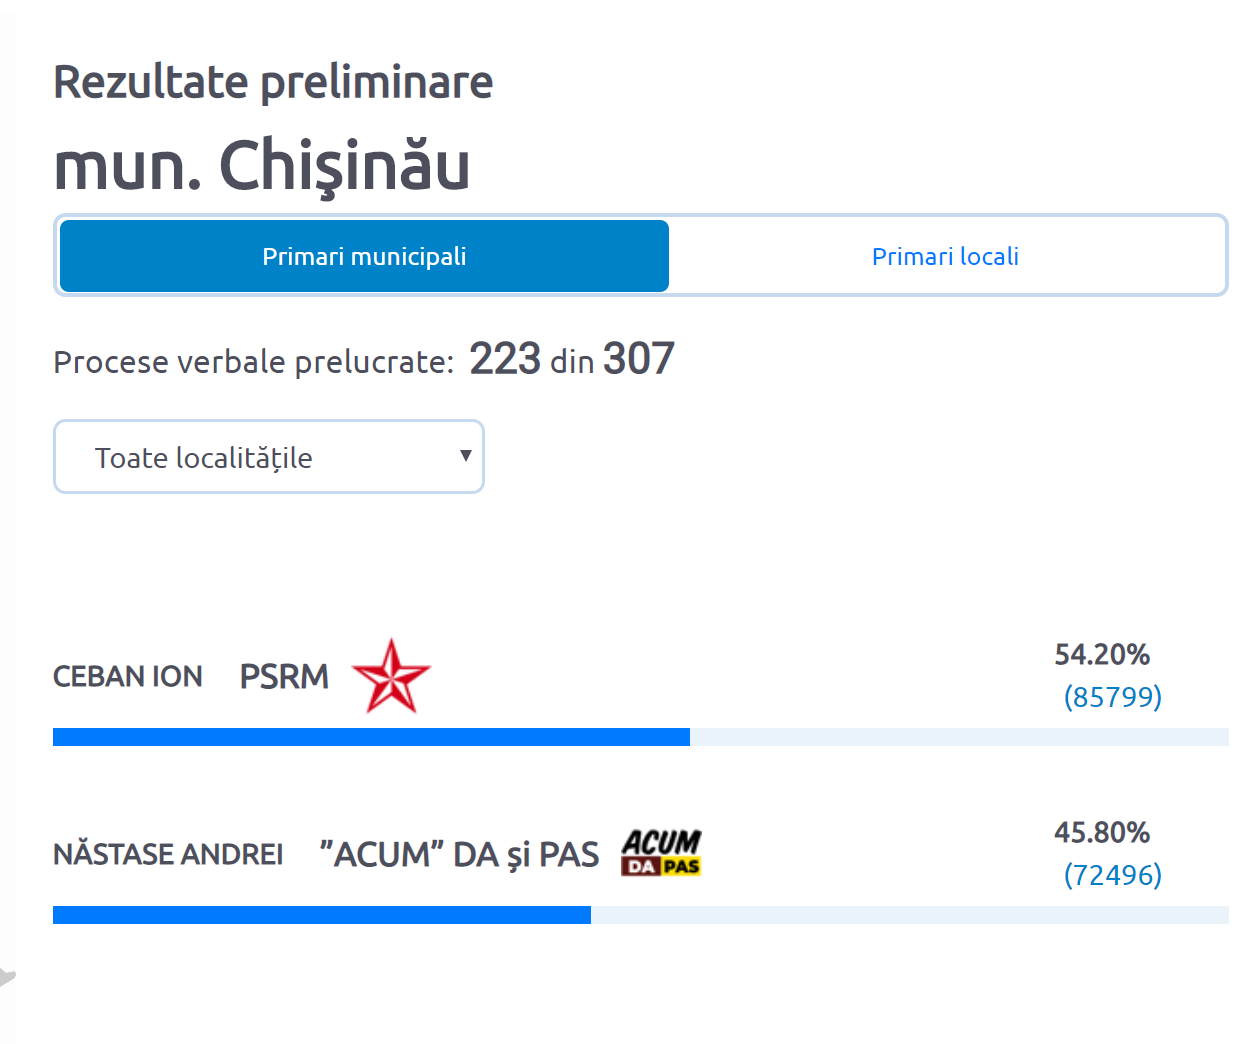Click the dropdown arrow beside Toate localitățile
Image resolution: width=1255 pixels, height=1044 pixels.
pyautogui.click(x=465, y=456)
